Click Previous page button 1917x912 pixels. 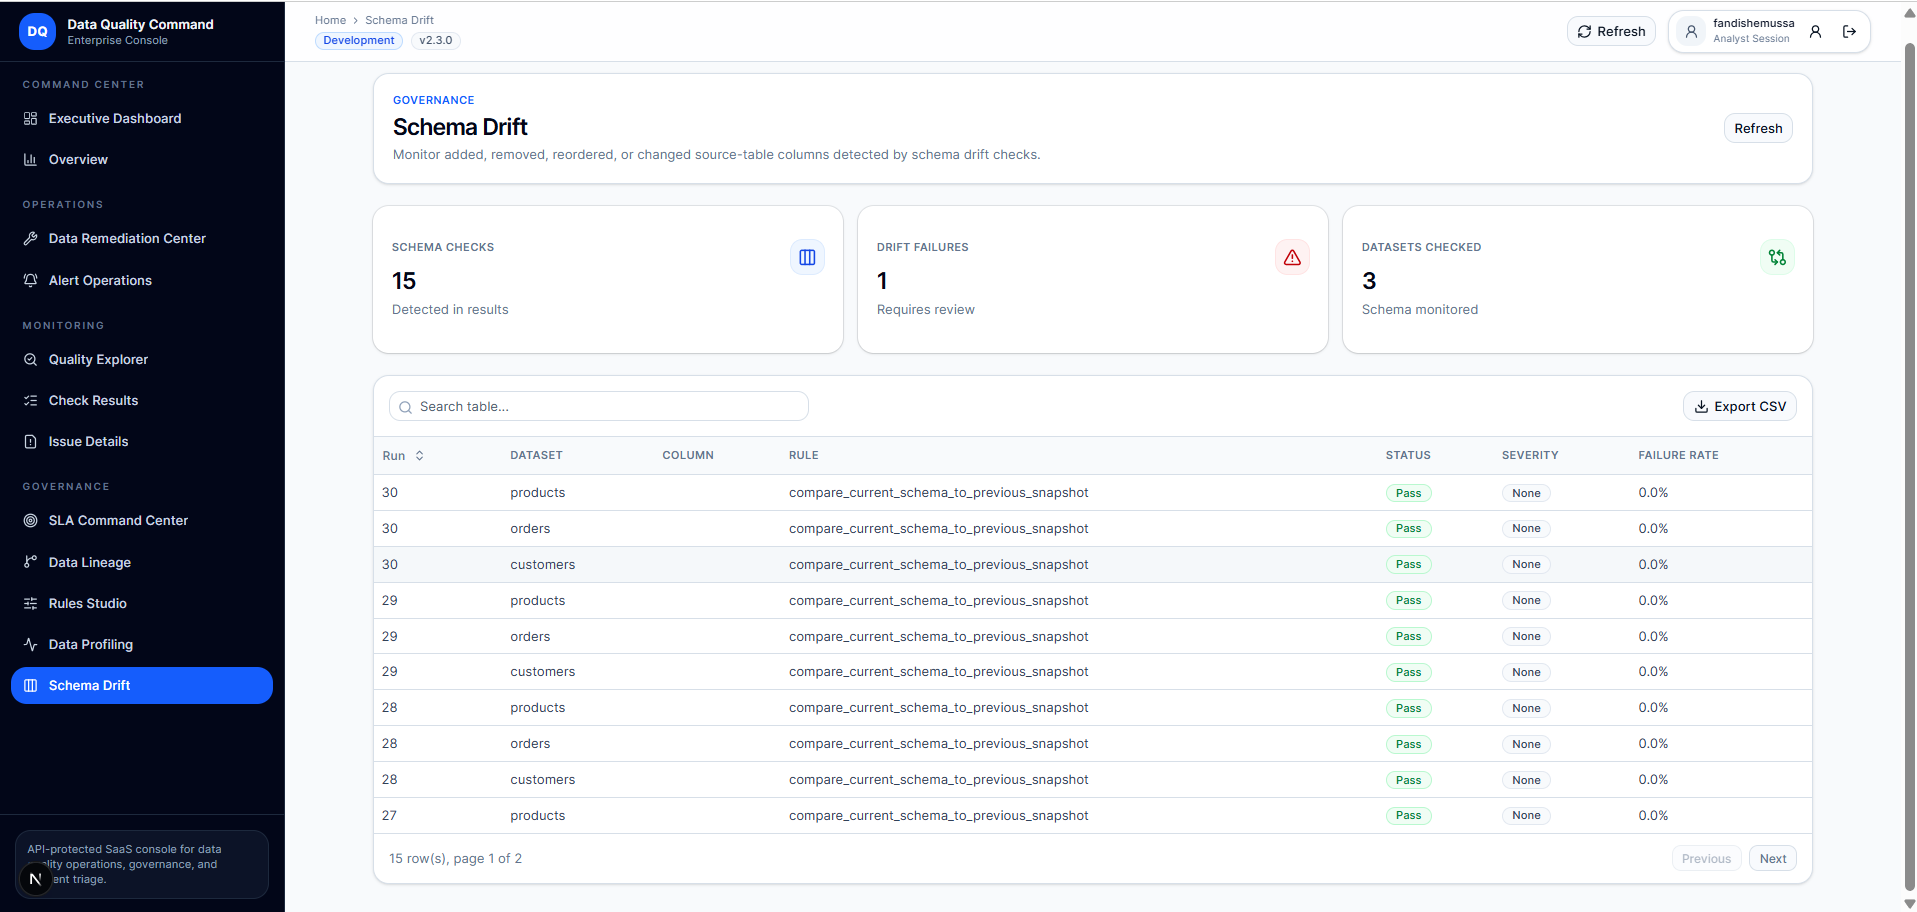(x=1706, y=858)
